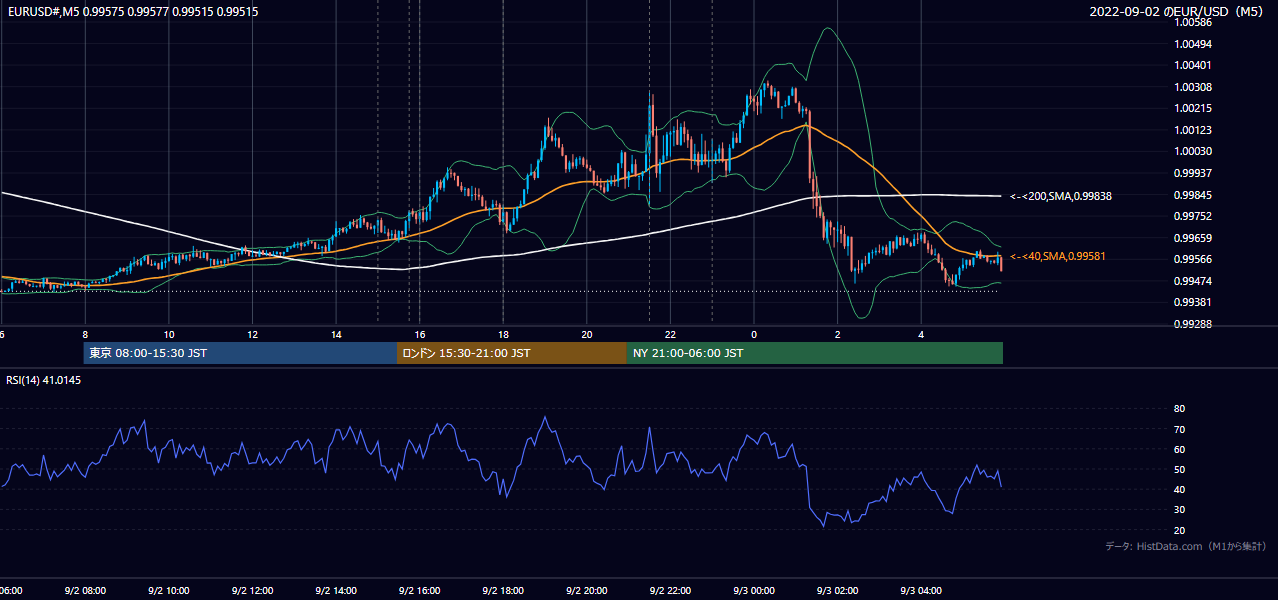Screen dimensions: 1278x600
Task: Click price axis value 0.99845
Action: click(x=1193, y=195)
